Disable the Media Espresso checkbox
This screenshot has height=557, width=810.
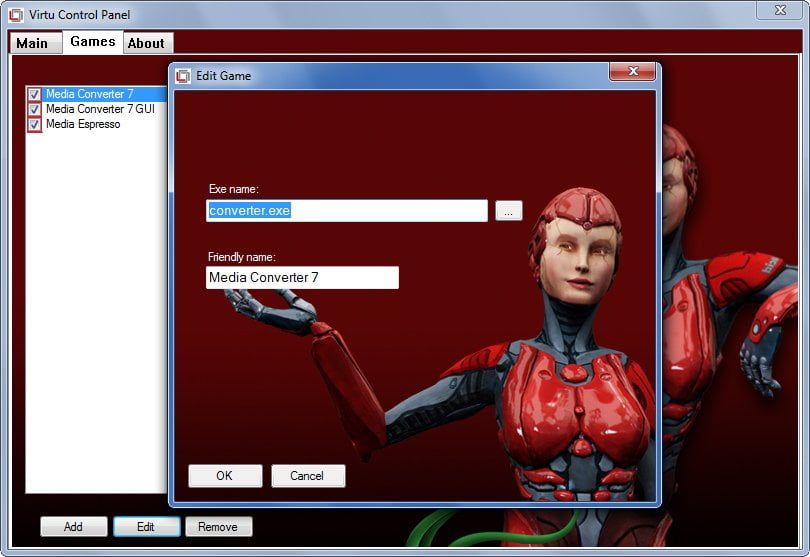(x=34, y=125)
